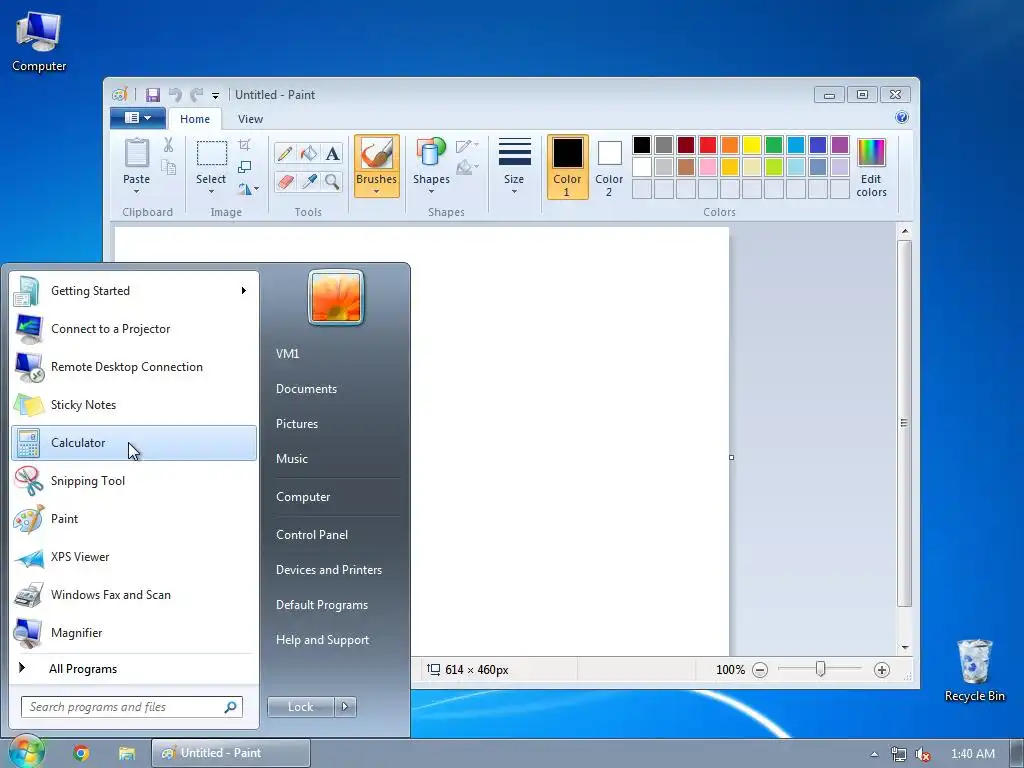Viewport: 1024px width, 768px height.
Task: Click the Start orb button
Action: (26, 752)
